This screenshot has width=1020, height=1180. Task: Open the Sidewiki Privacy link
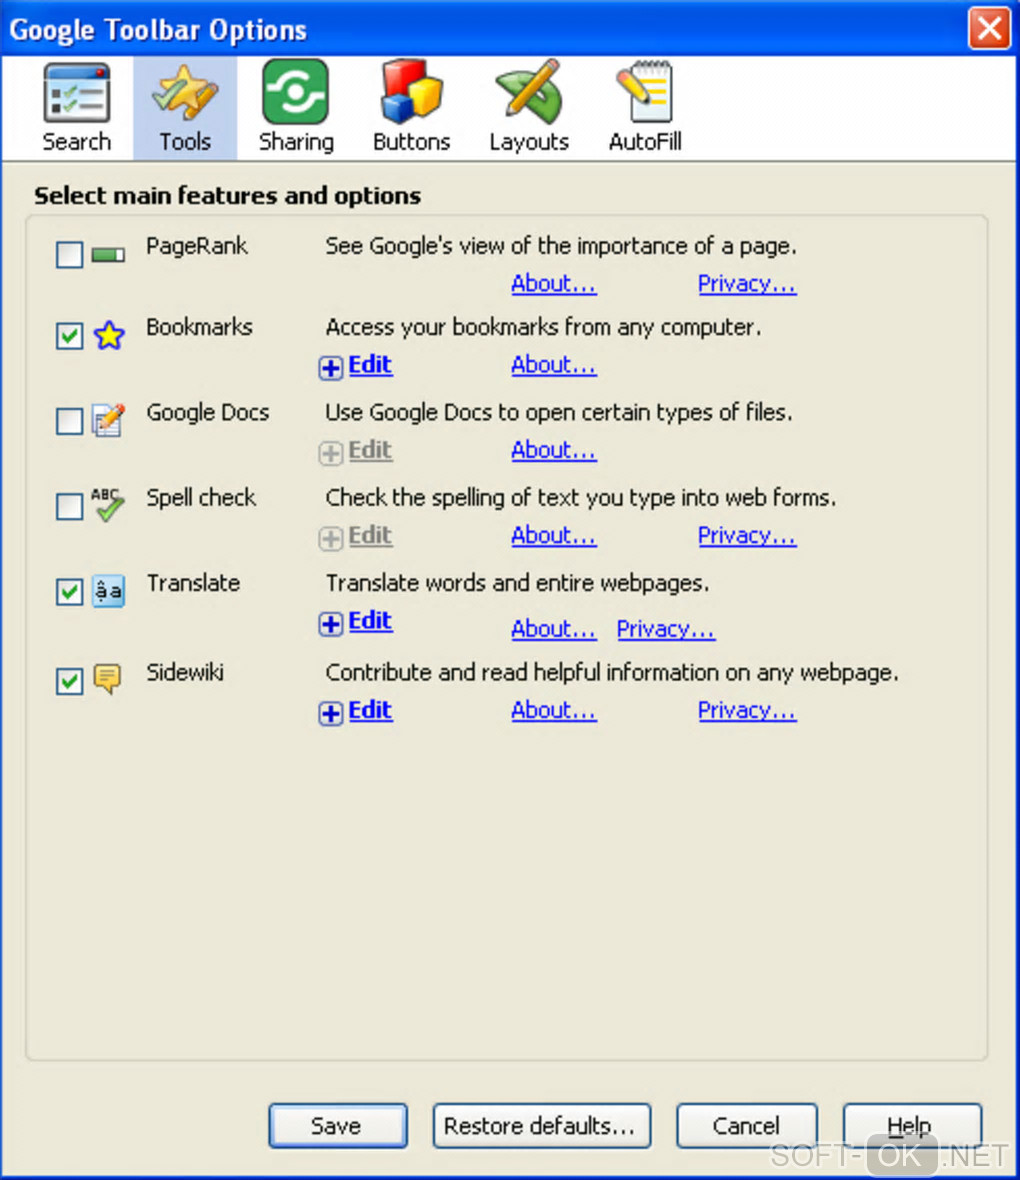coord(746,710)
